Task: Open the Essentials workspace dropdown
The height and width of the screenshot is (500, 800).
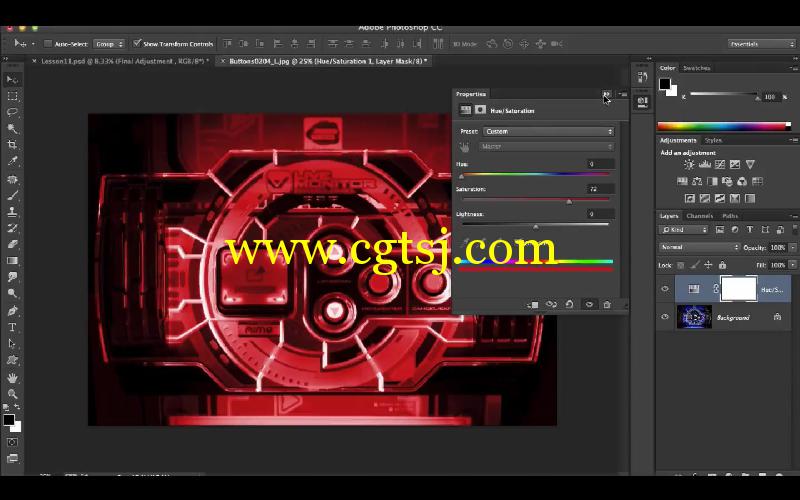Action: pyautogui.click(x=762, y=44)
